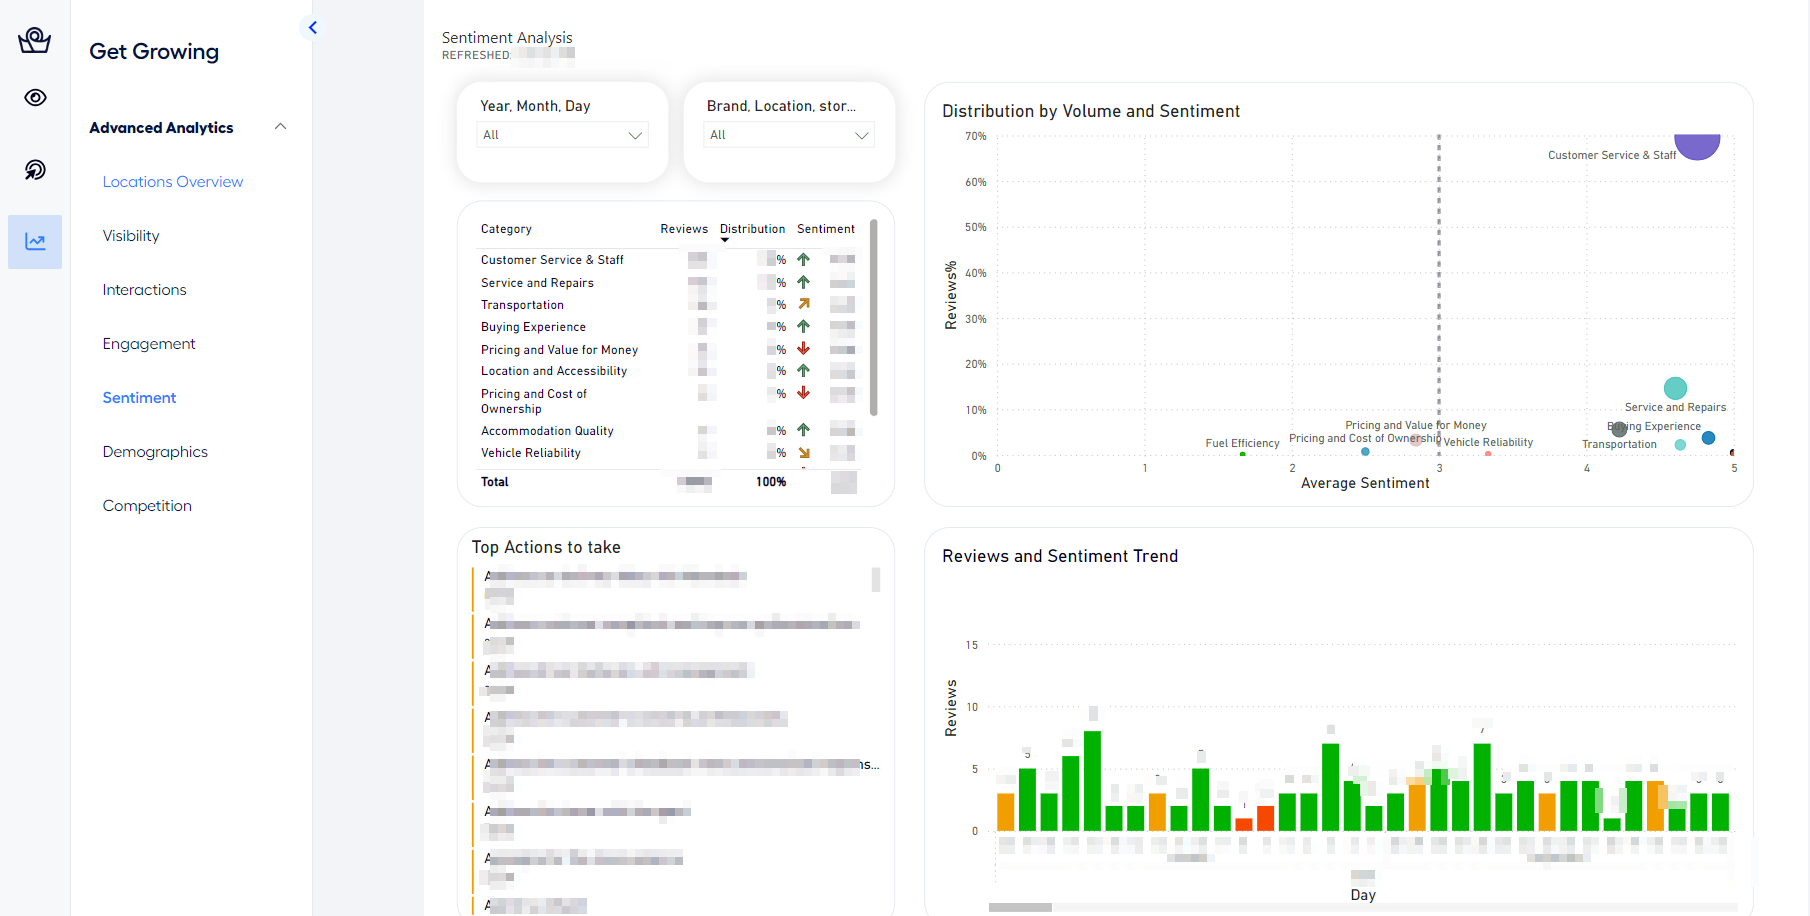Click the Customer Service & Staff purple bubble

tap(1697, 145)
